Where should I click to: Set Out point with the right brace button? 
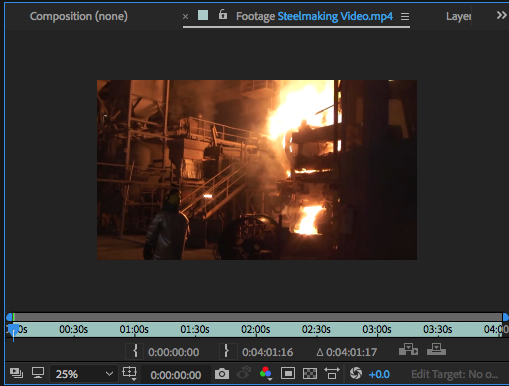226,351
